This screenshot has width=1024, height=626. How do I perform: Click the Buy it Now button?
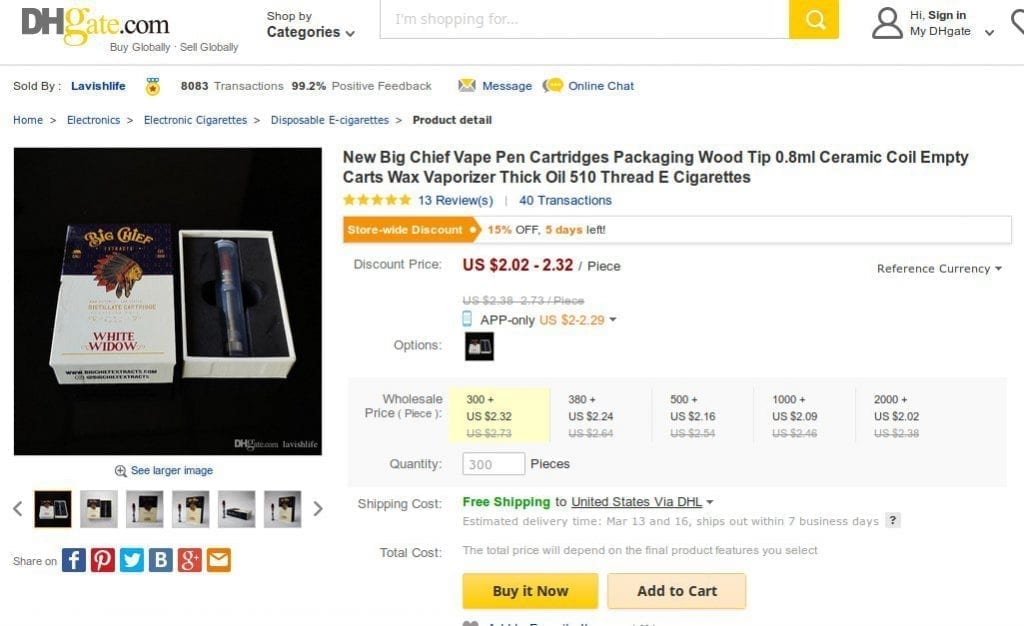[530, 591]
